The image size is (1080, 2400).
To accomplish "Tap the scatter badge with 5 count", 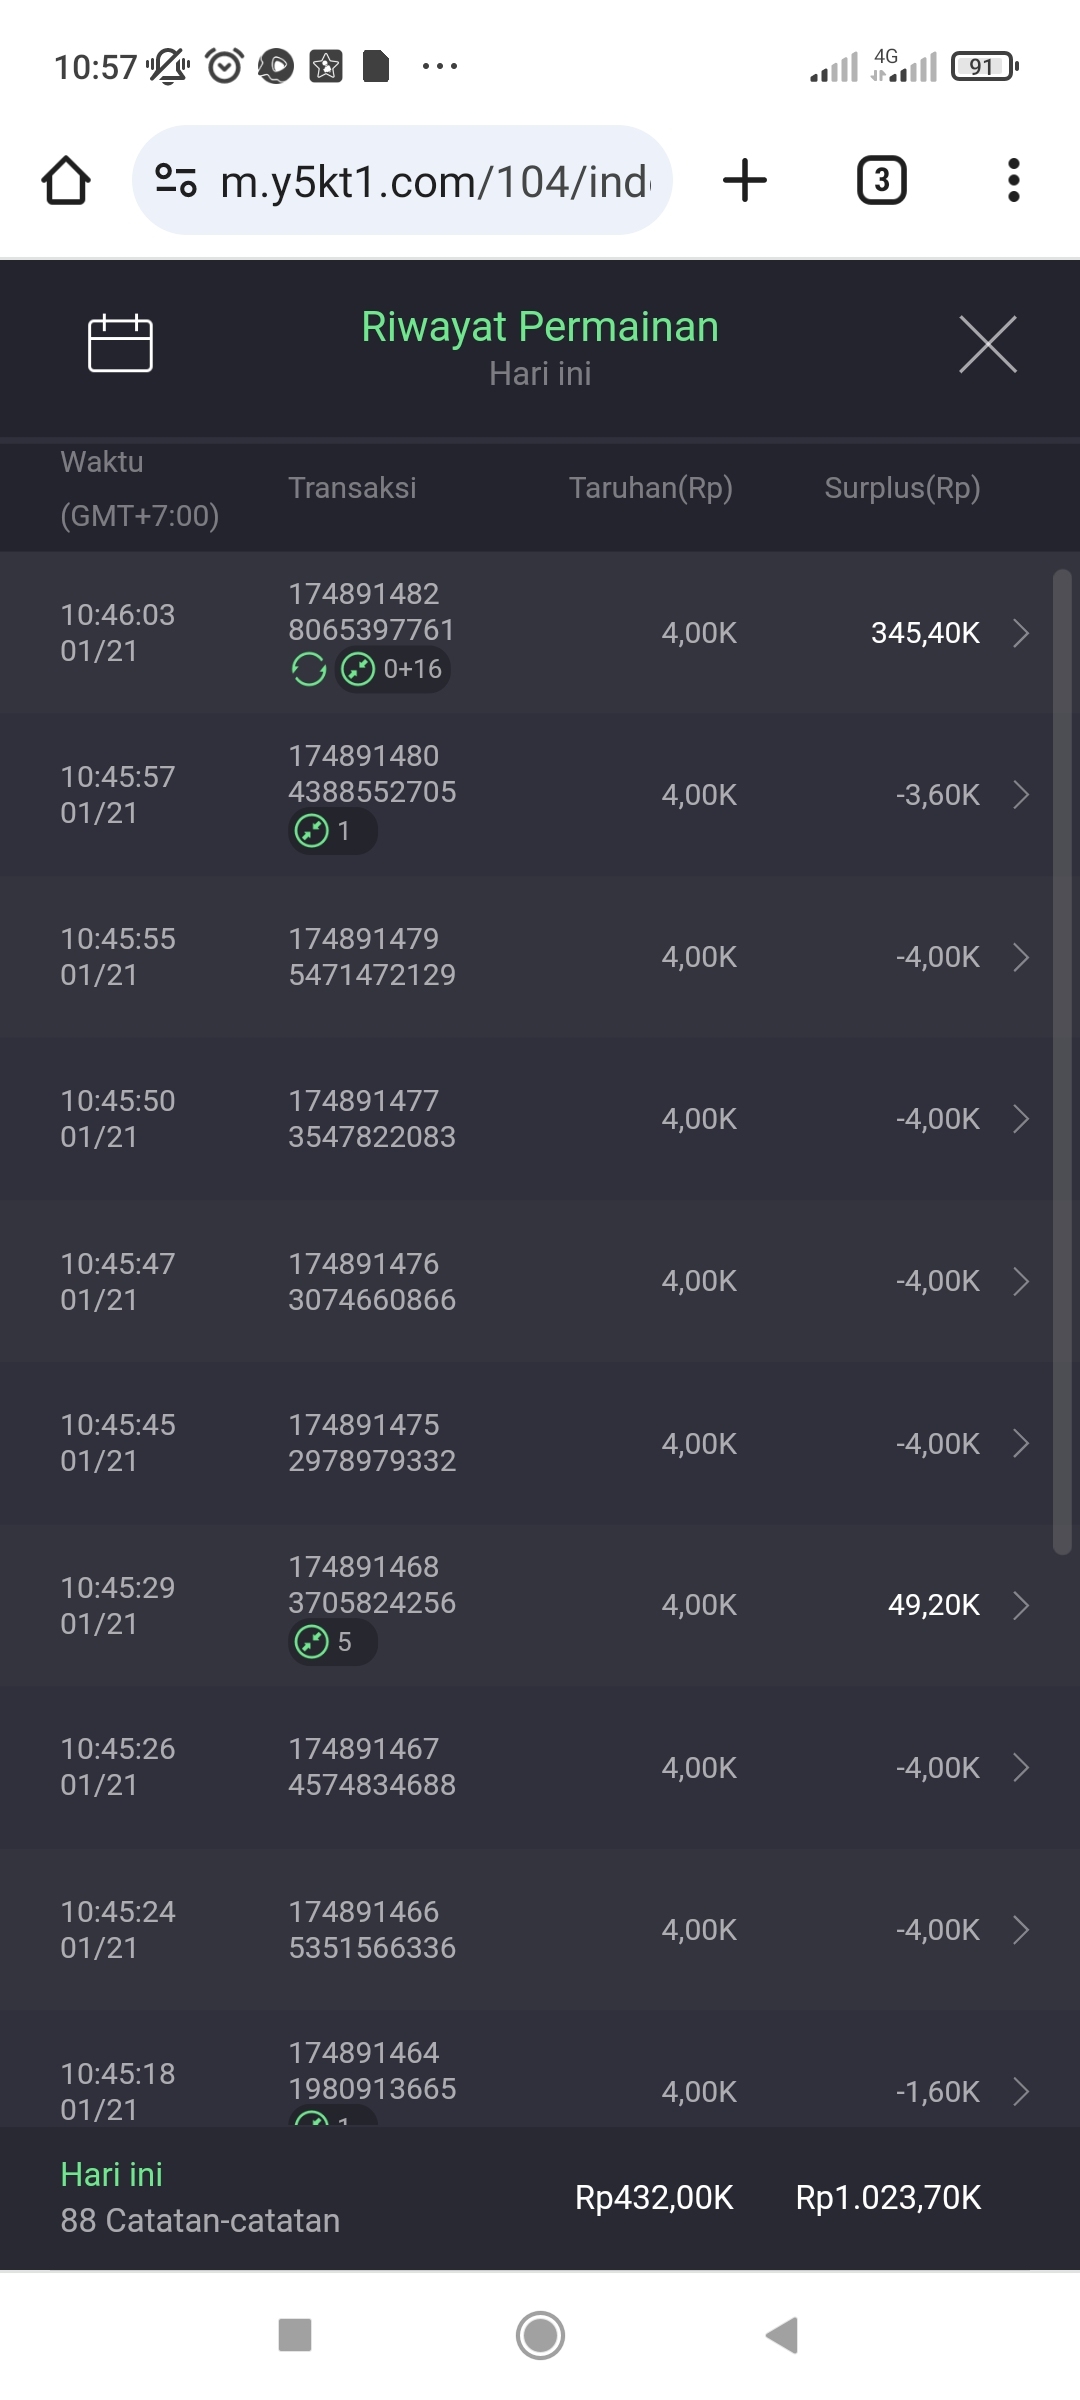I will click(332, 1642).
